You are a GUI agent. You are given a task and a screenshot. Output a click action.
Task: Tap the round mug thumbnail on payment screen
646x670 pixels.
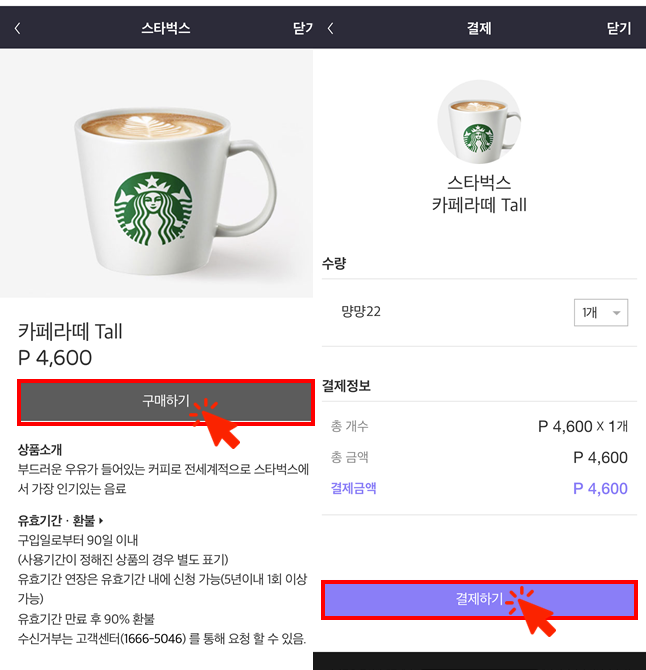[479, 121]
